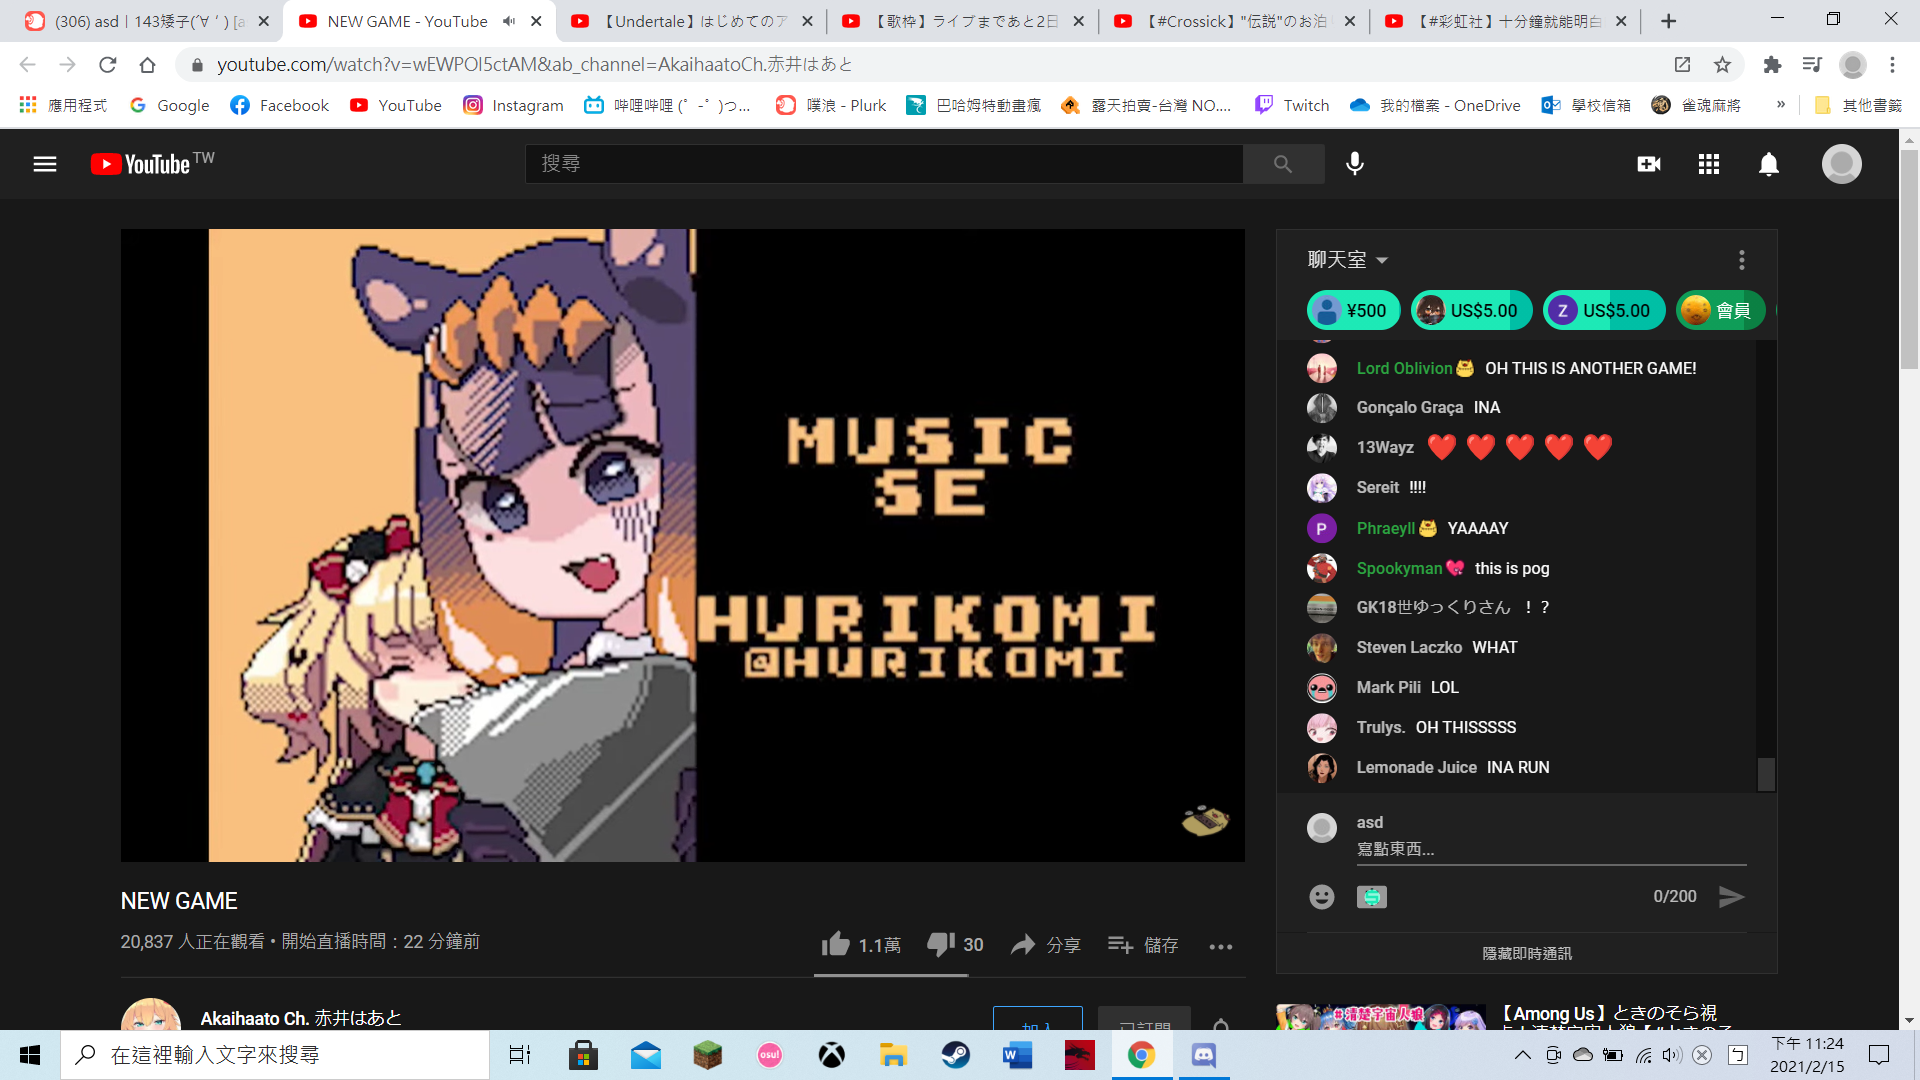The height and width of the screenshot is (1080, 1920).
Task: Open the 噗浪 - Plurk bookmark
Action: (832, 105)
